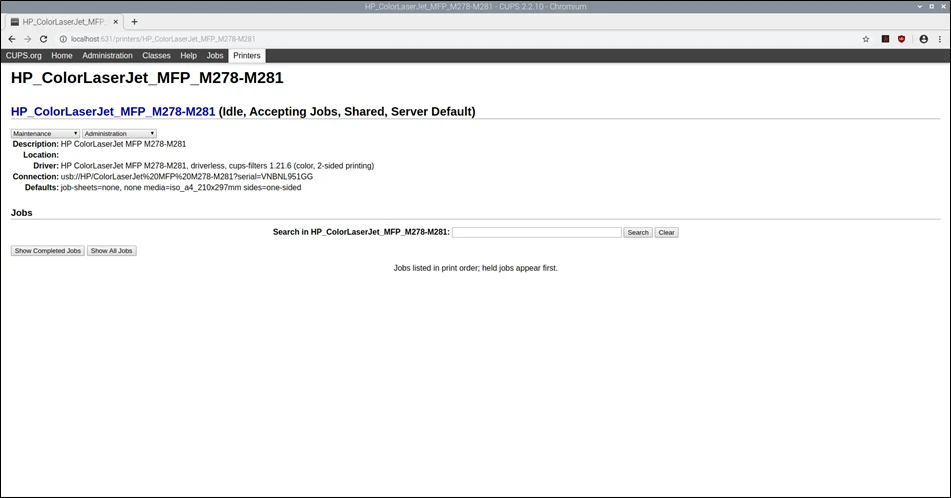
Task: Select the HP_ColorLaserJet_MFP browser tab
Action: [64, 22]
